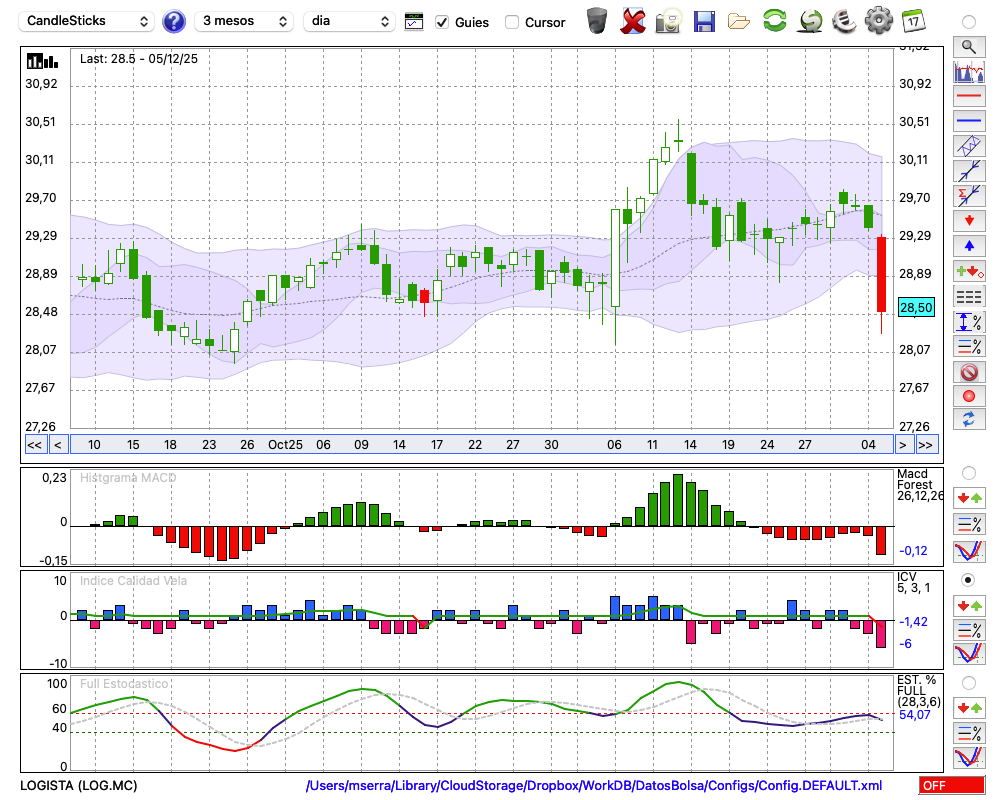Click MACD panel lines percent icon
The width and height of the screenshot is (1000, 800).
point(969,524)
